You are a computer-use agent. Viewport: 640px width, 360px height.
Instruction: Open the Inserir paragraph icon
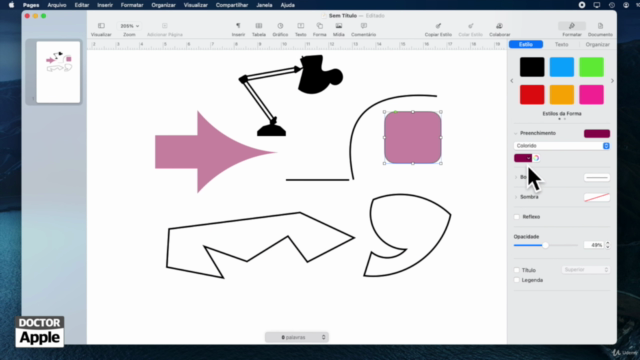point(238,26)
